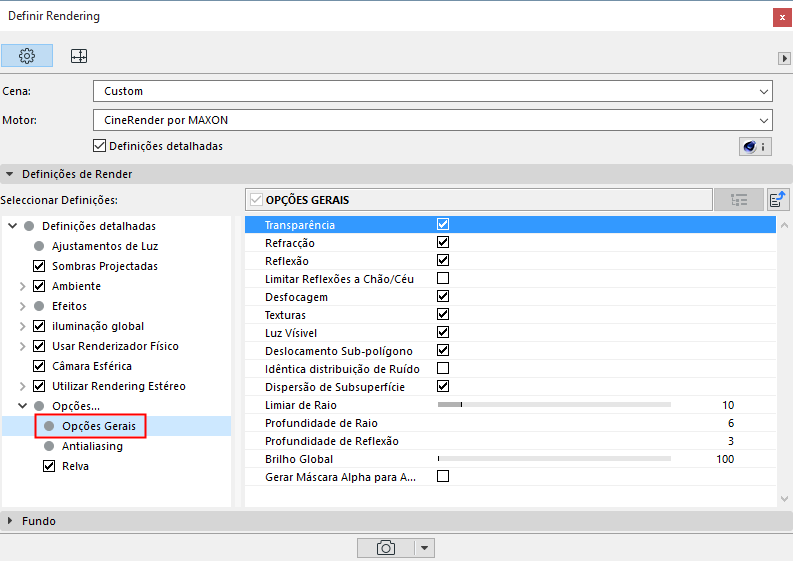Click the list view settings icon
This screenshot has width=793, height=561.
(x=739, y=200)
